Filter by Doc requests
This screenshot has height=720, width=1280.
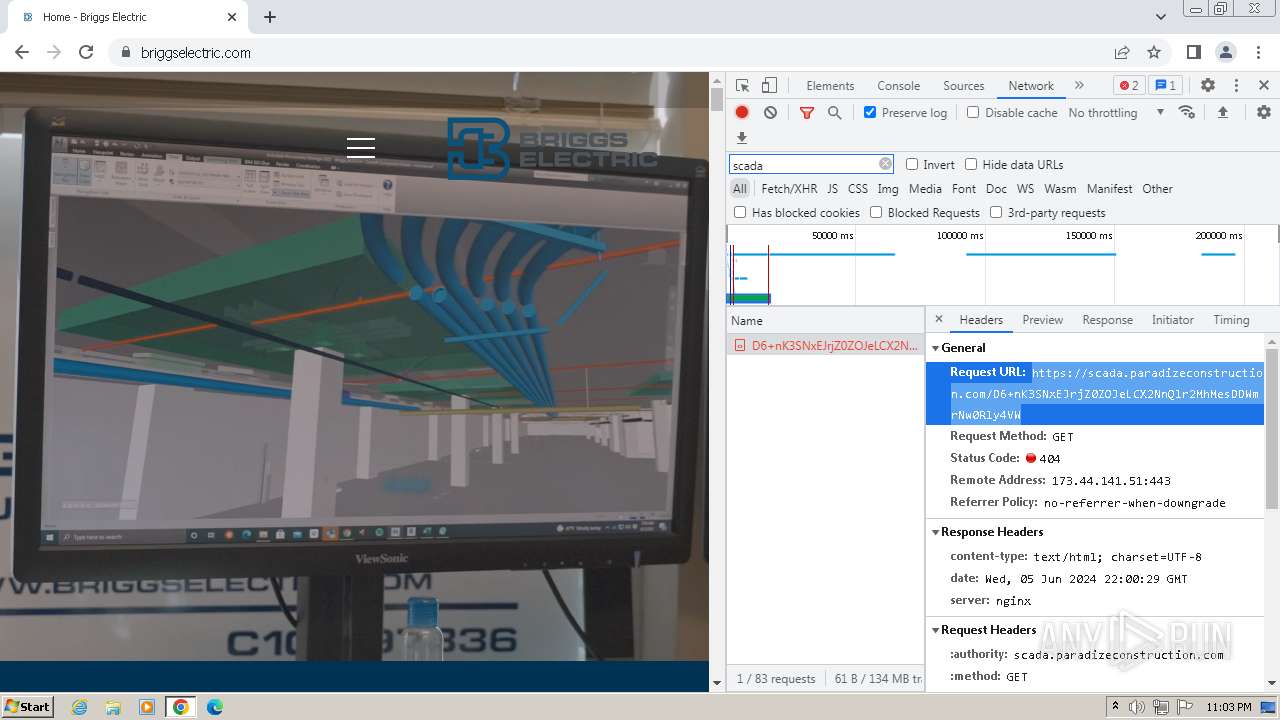pos(996,188)
